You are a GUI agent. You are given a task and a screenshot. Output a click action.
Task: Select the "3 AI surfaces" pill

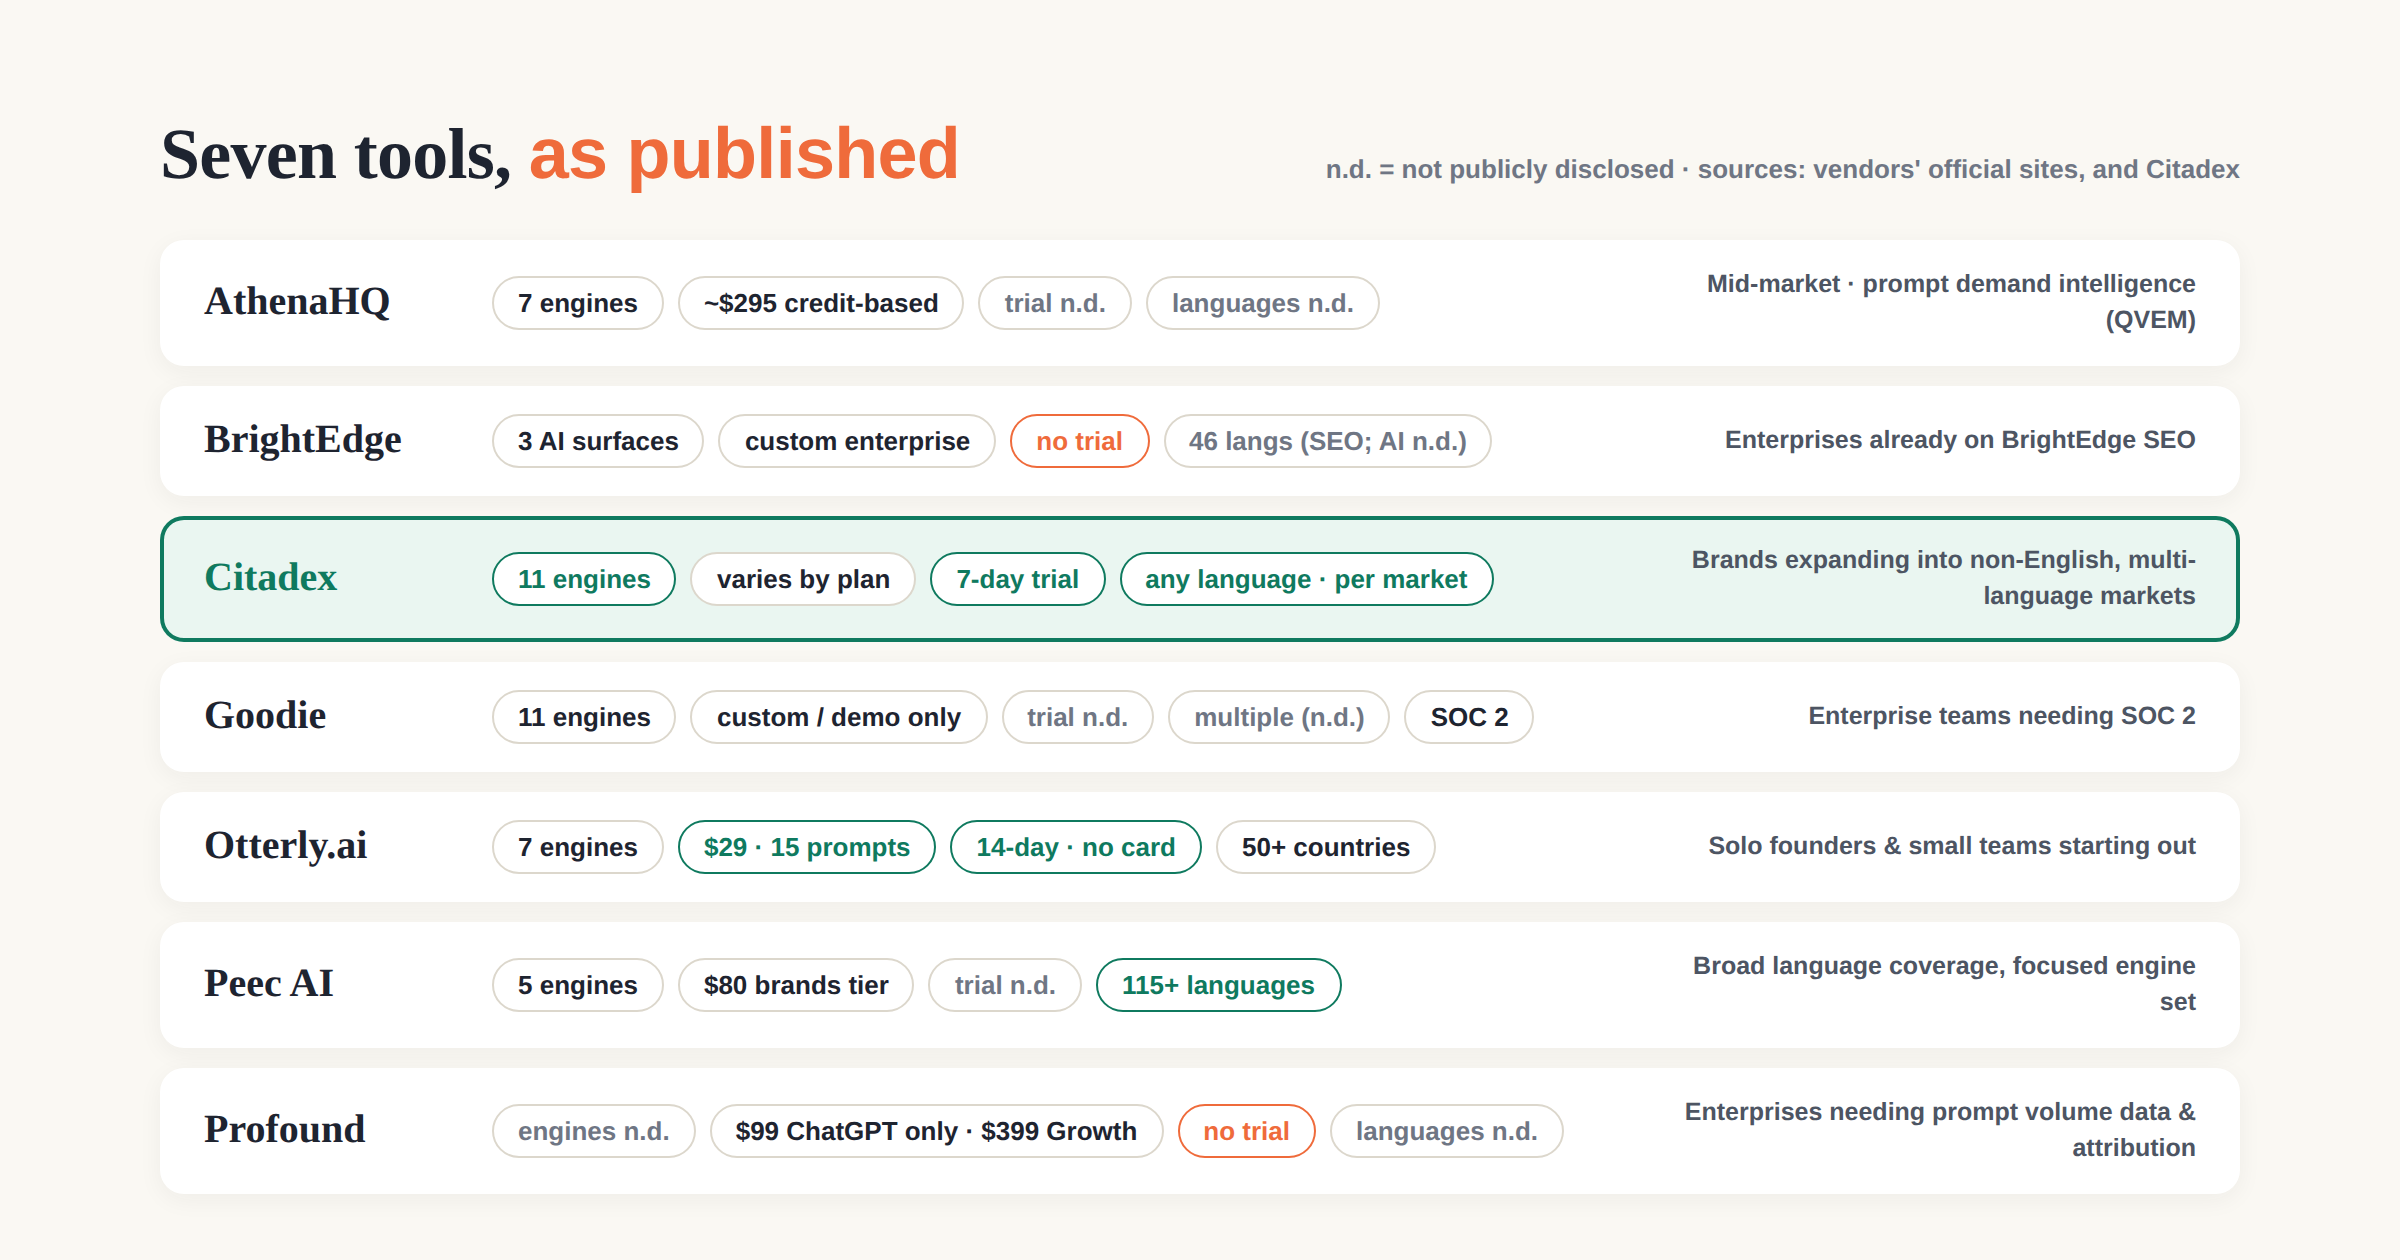click(598, 441)
